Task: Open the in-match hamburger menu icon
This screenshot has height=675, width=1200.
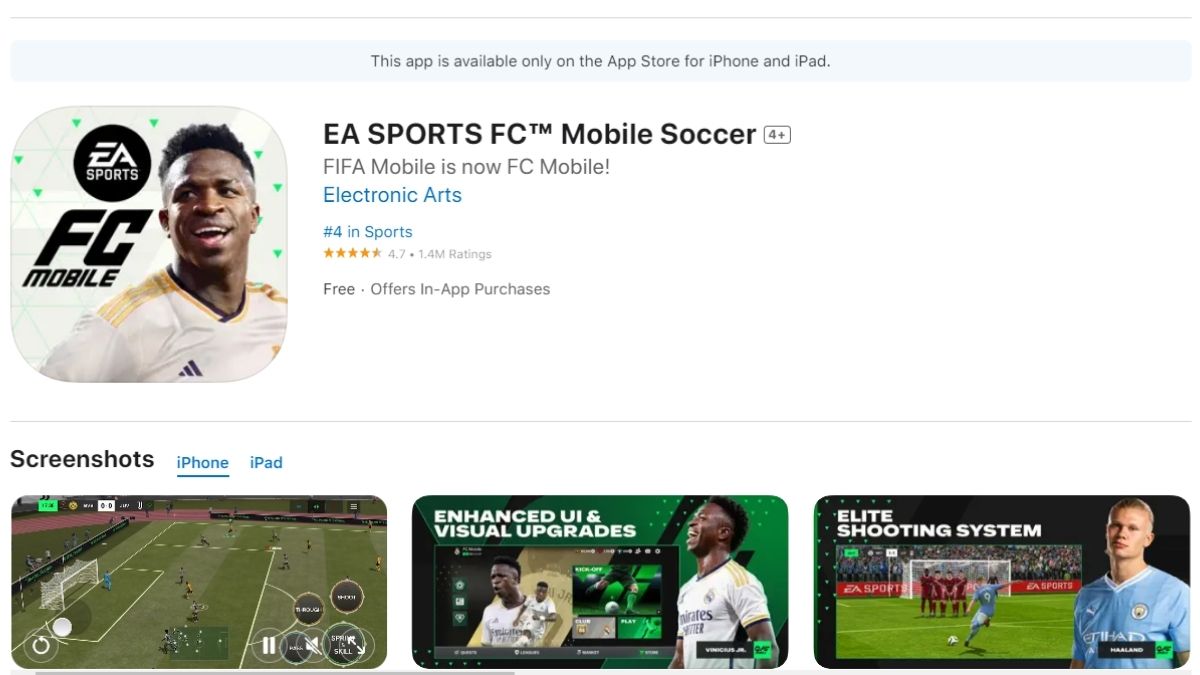Action: 354,506
